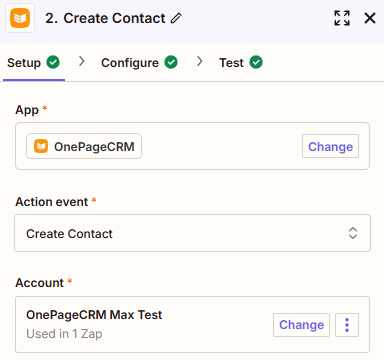Click the Action event field label
This screenshot has width=384, height=360.
(x=52, y=202)
